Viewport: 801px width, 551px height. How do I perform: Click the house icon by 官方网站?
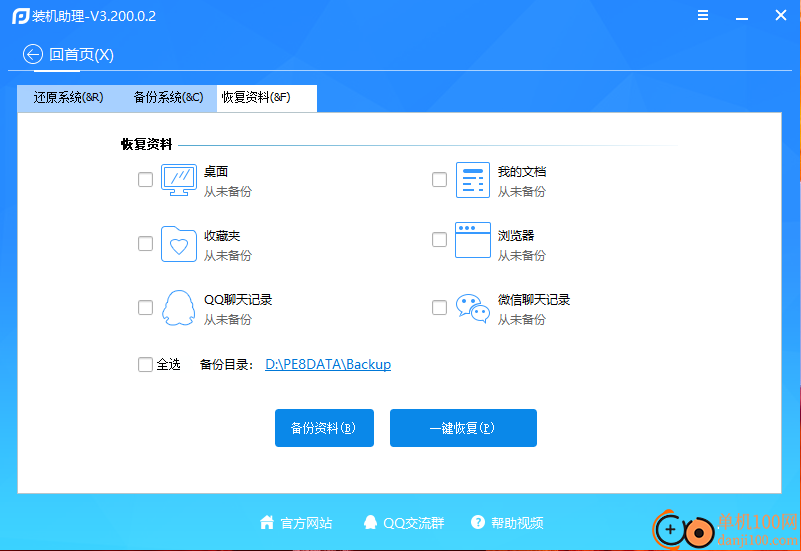tap(267, 522)
